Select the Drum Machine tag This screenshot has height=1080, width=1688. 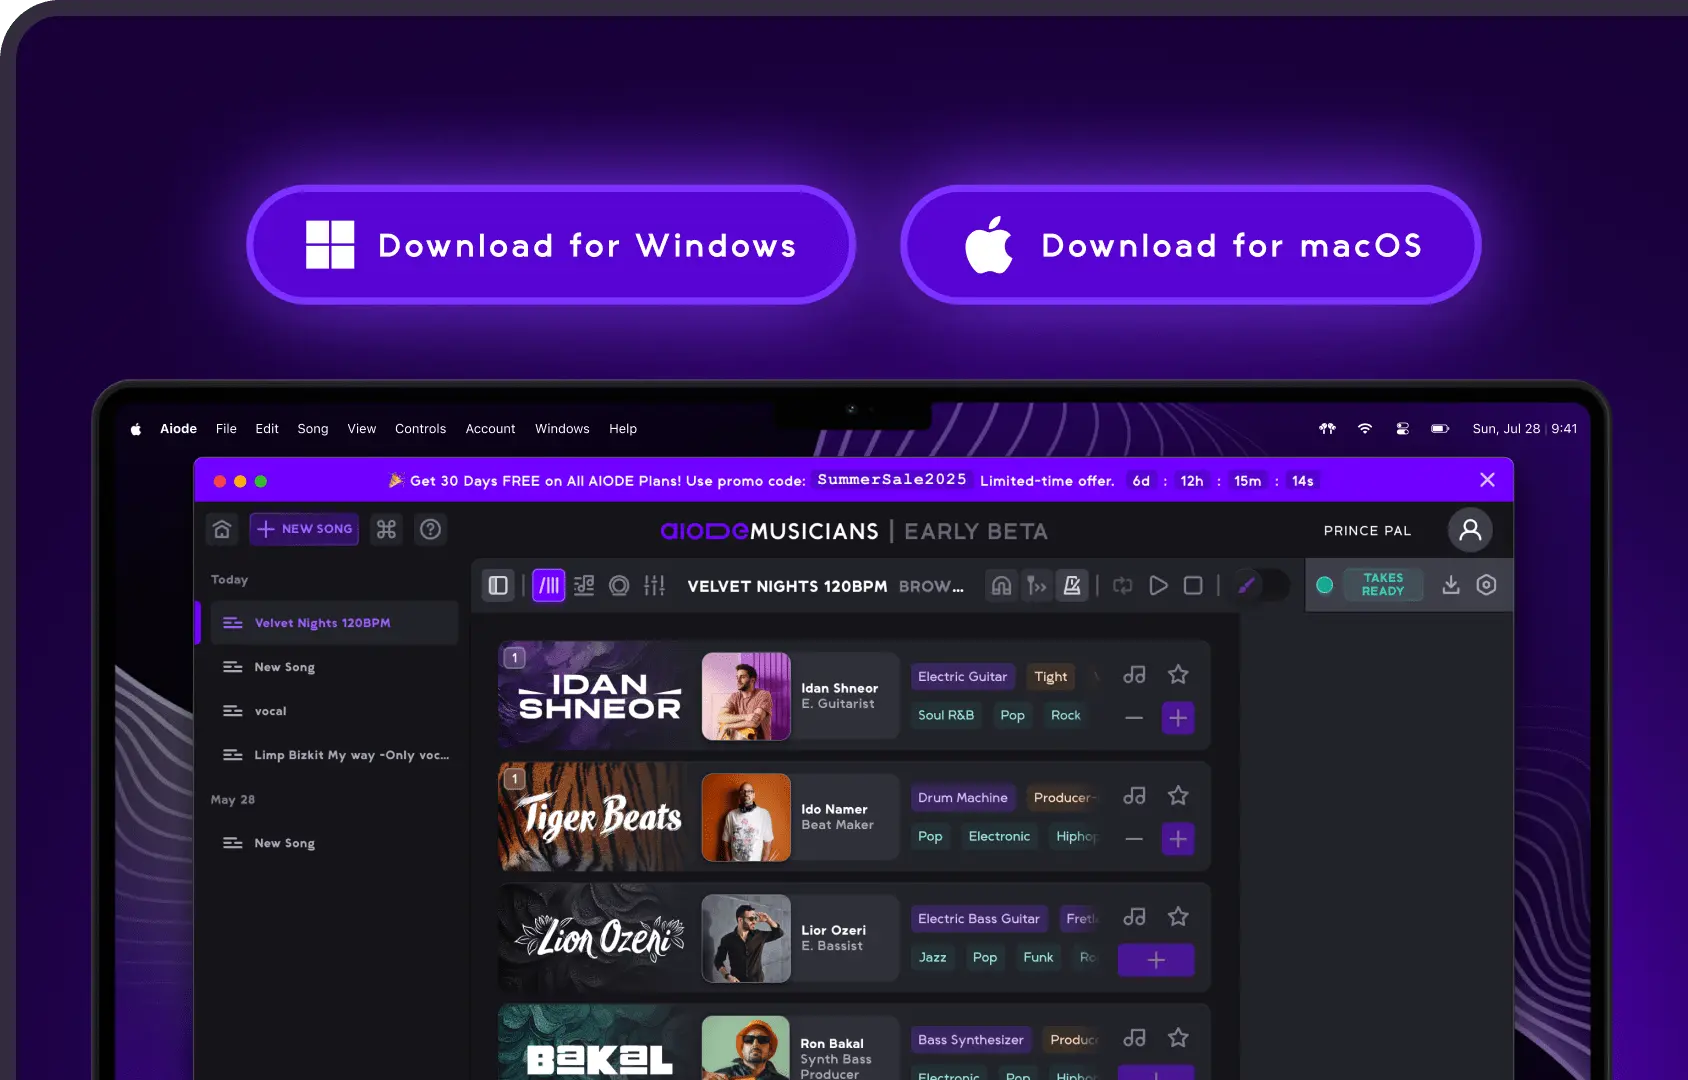(962, 798)
